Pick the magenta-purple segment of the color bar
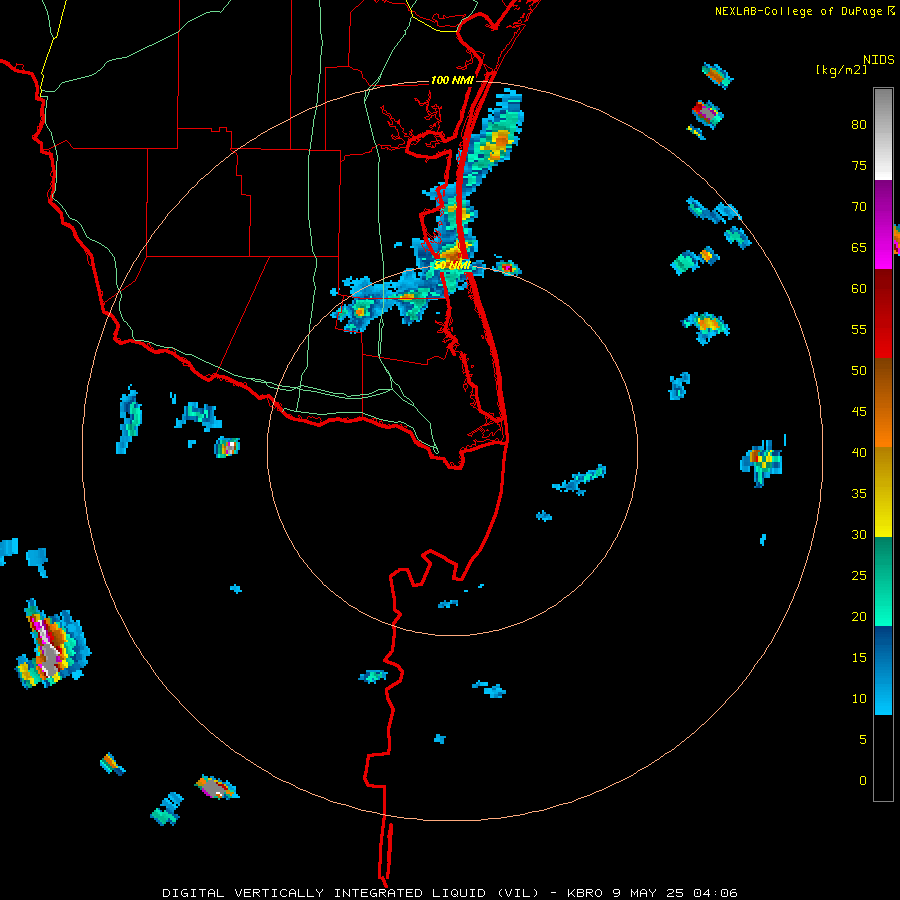900x900 pixels. (x=883, y=224)
